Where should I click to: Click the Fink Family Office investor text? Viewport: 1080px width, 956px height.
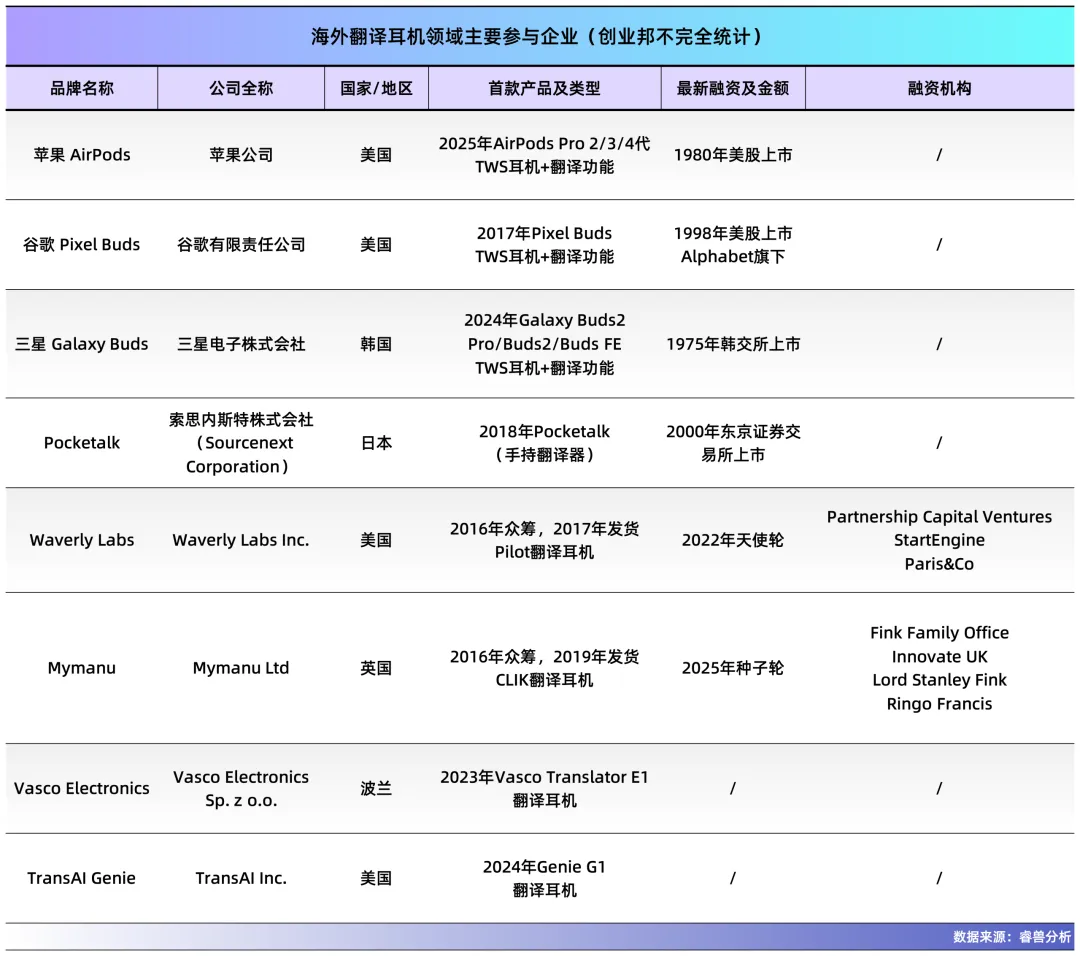(939, 633)
